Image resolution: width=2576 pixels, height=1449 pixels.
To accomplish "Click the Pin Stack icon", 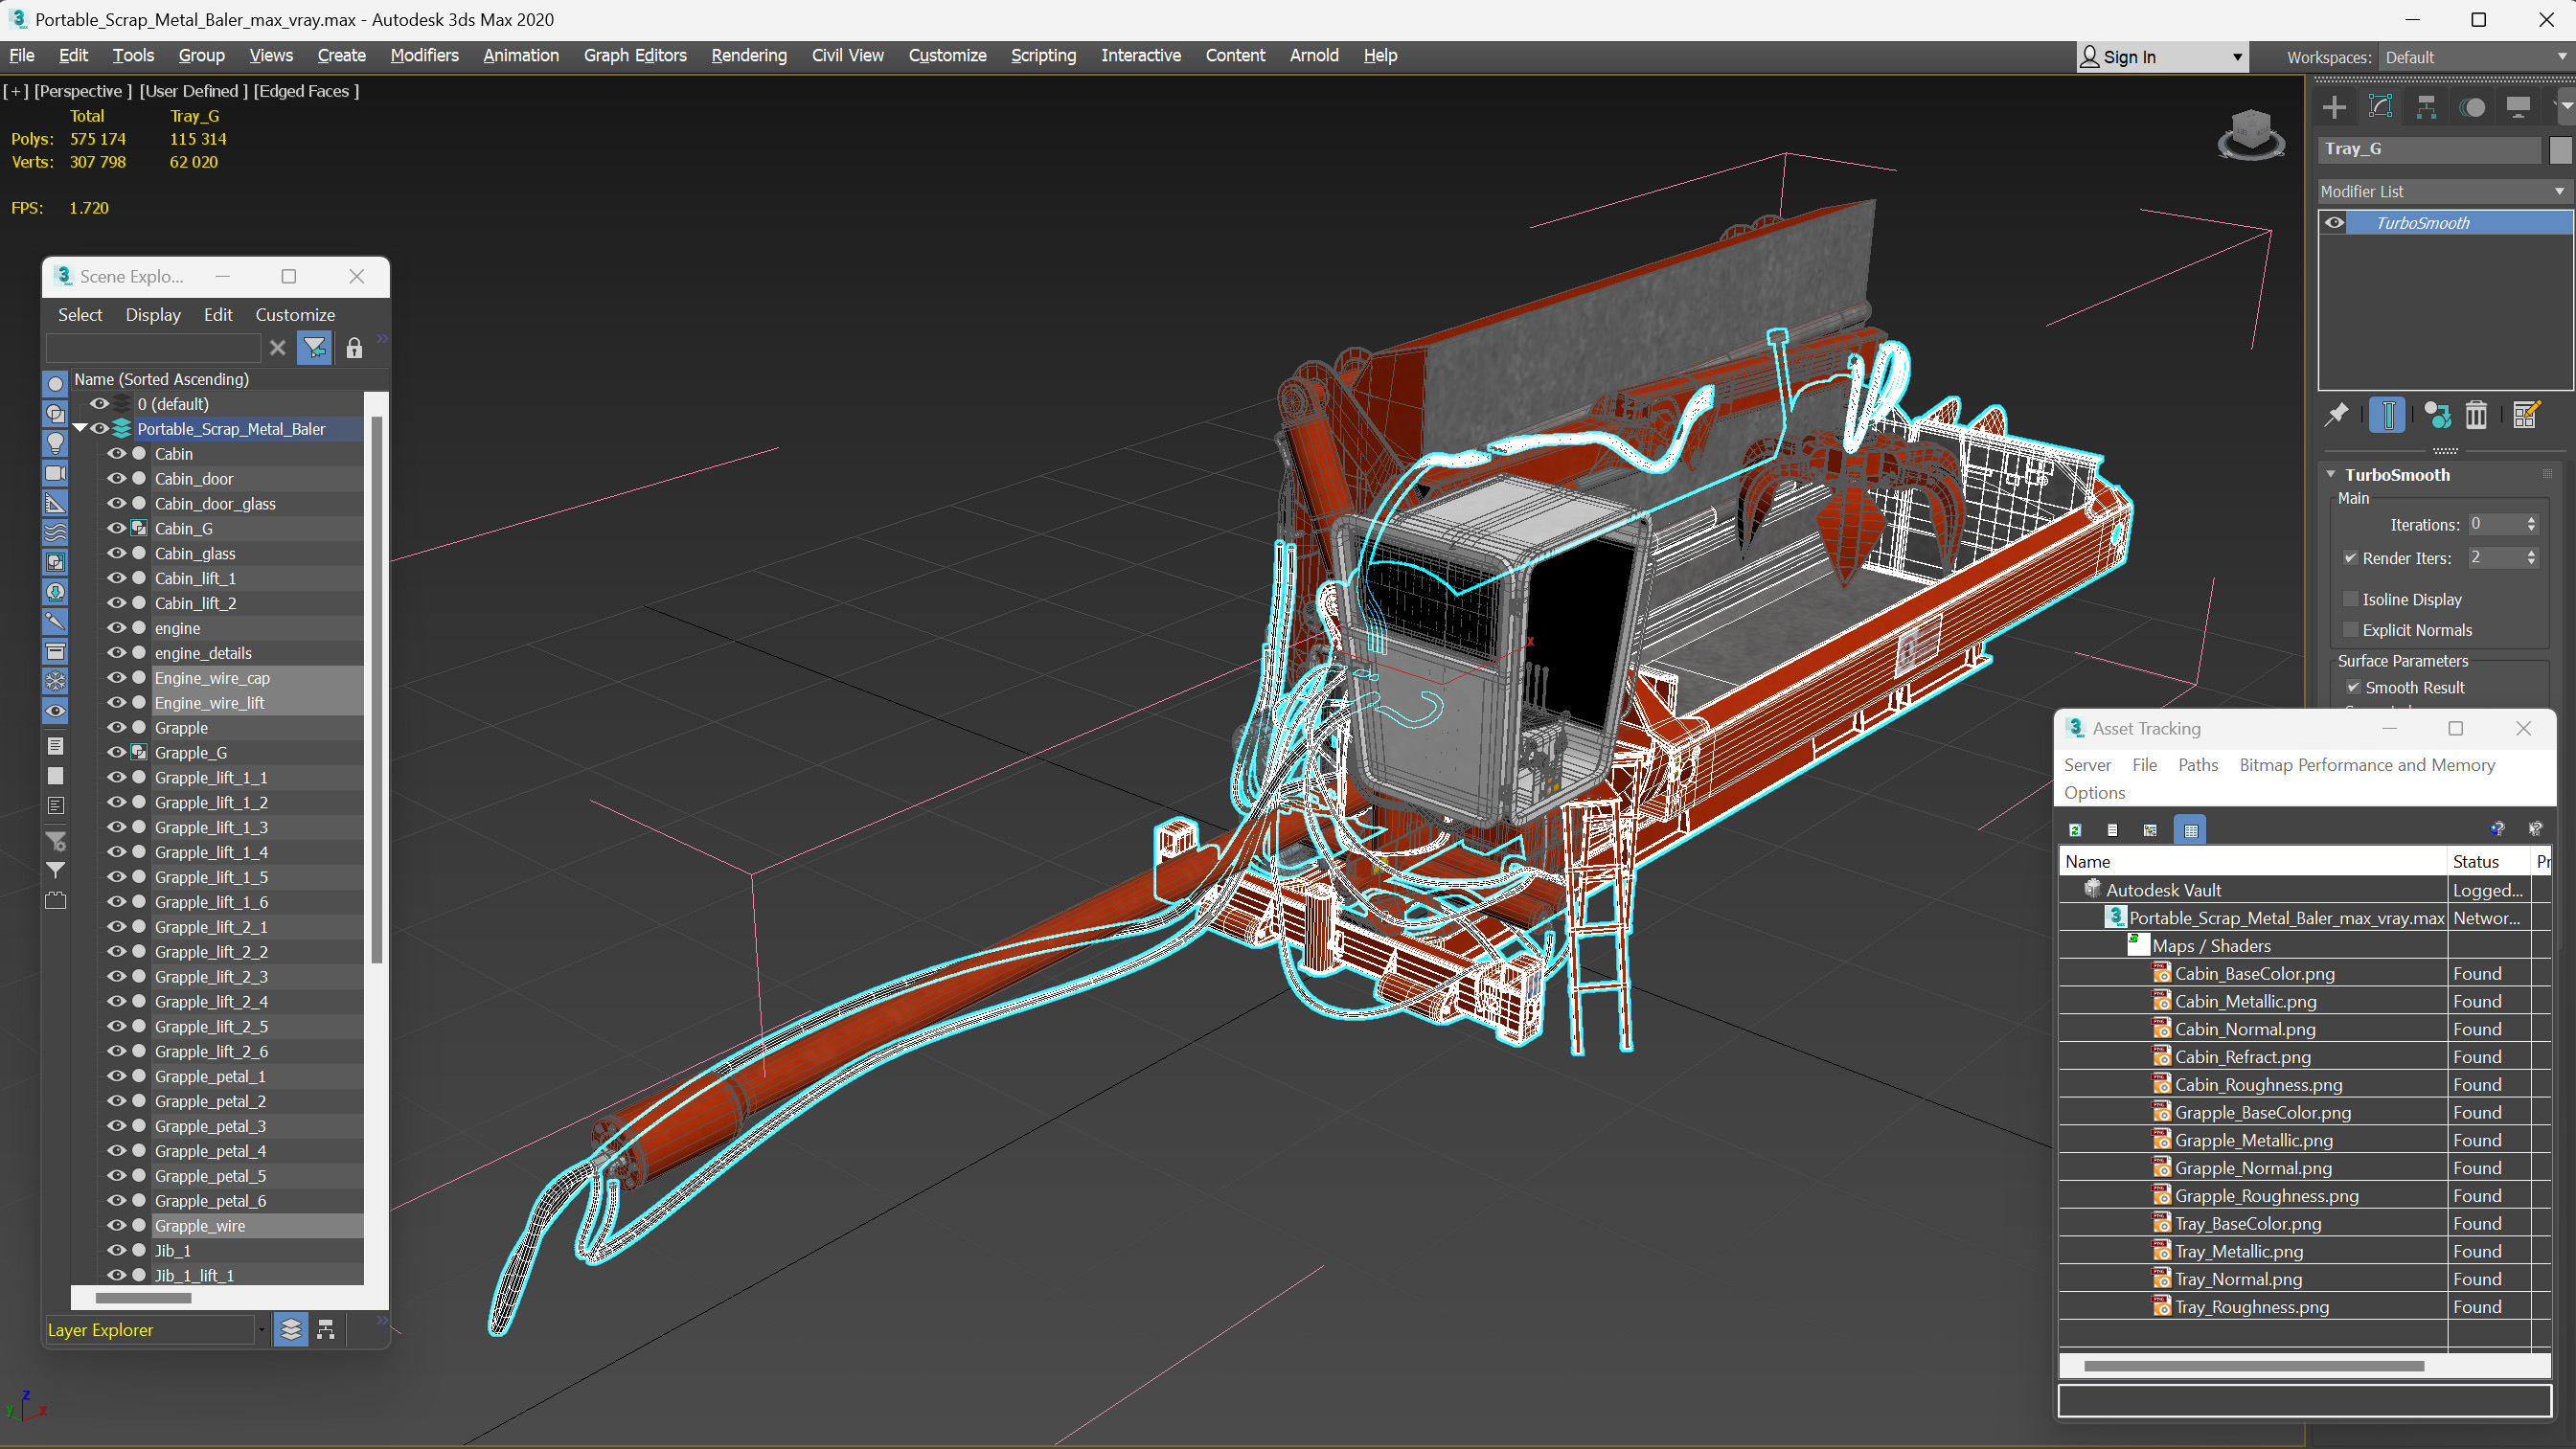I will (x=2337, y=414).
